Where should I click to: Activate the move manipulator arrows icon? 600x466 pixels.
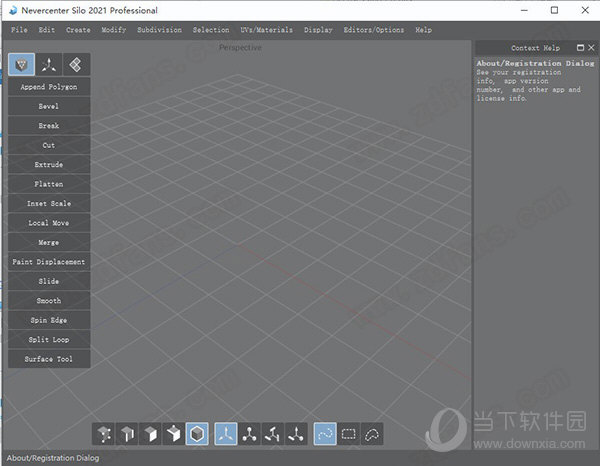[226, 434]
